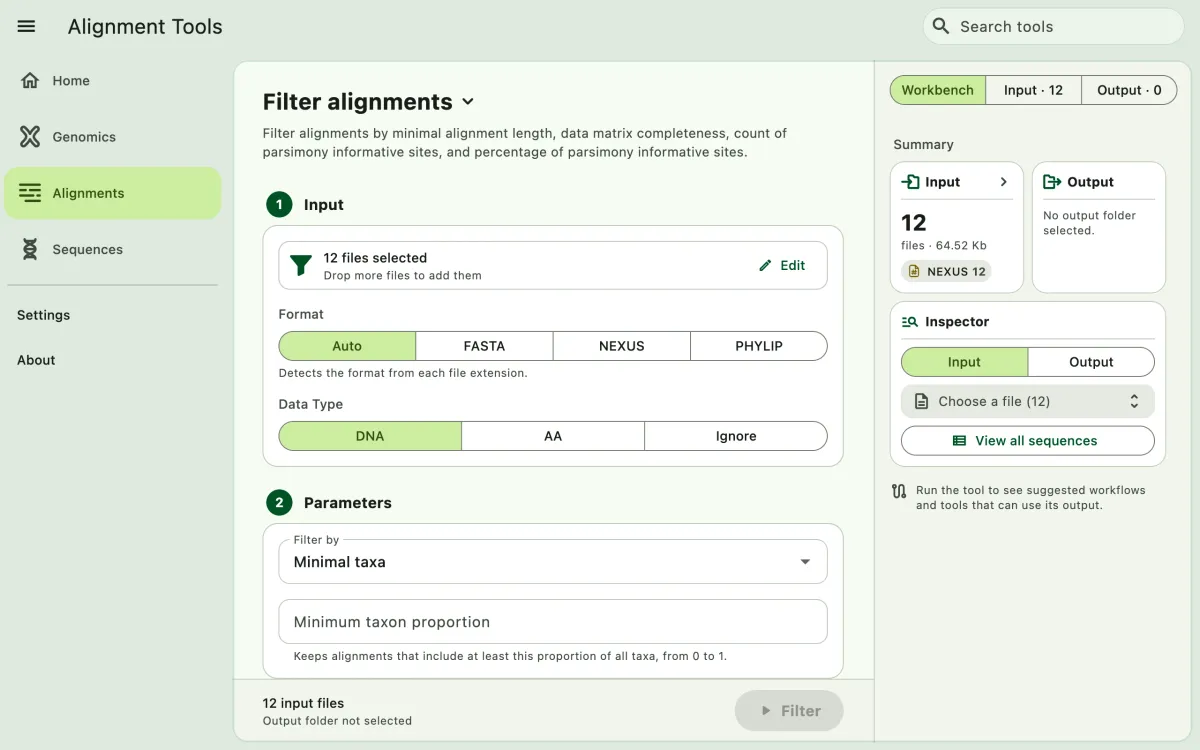Click the Edit files button
The width and height of the screenshot is (1200, 750).
coord(782,265)
